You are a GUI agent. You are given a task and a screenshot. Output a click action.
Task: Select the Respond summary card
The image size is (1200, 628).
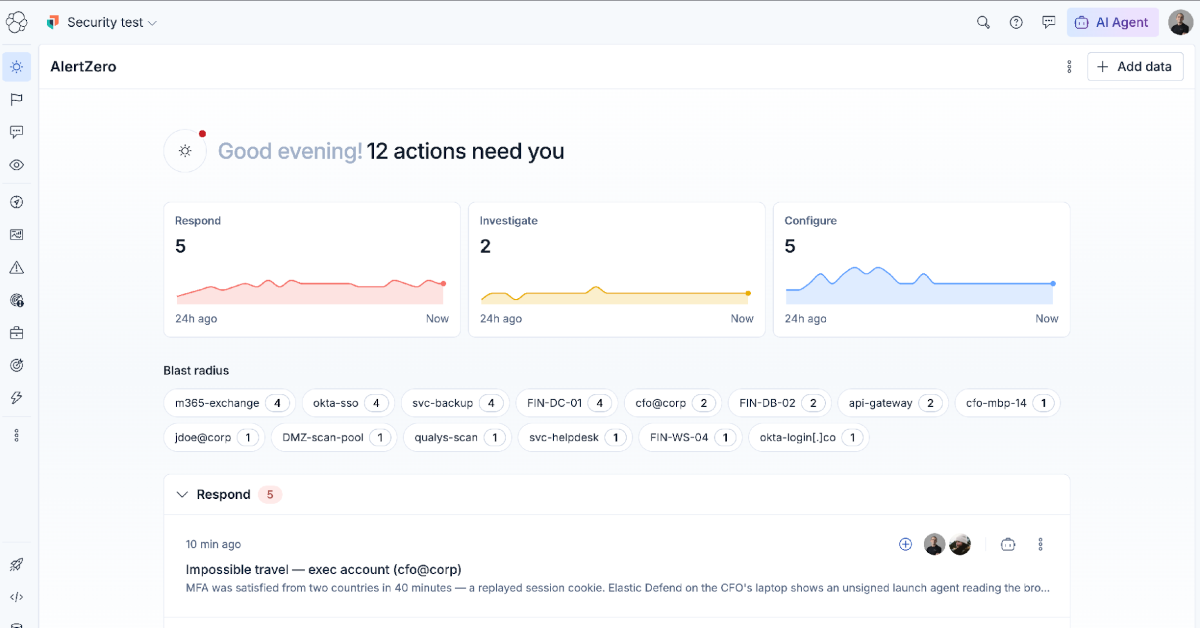coord(312,270)
